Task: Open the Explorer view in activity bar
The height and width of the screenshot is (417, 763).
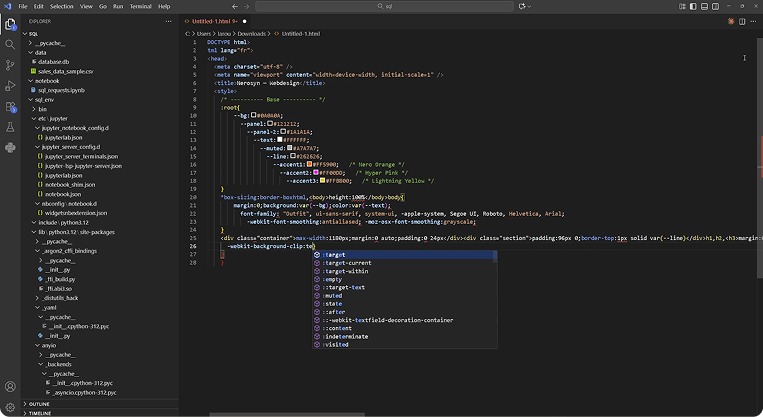Action: click(x=10, y=24)
